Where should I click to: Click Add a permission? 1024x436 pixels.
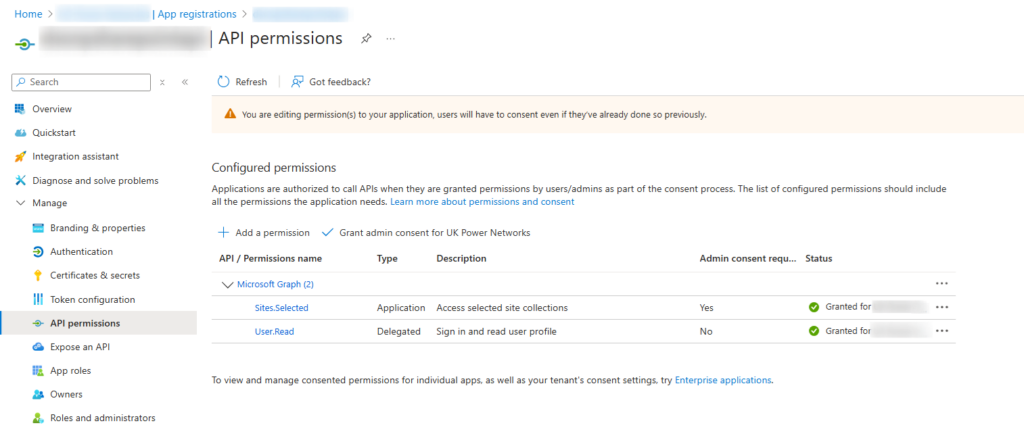click(x=264, y=232)
